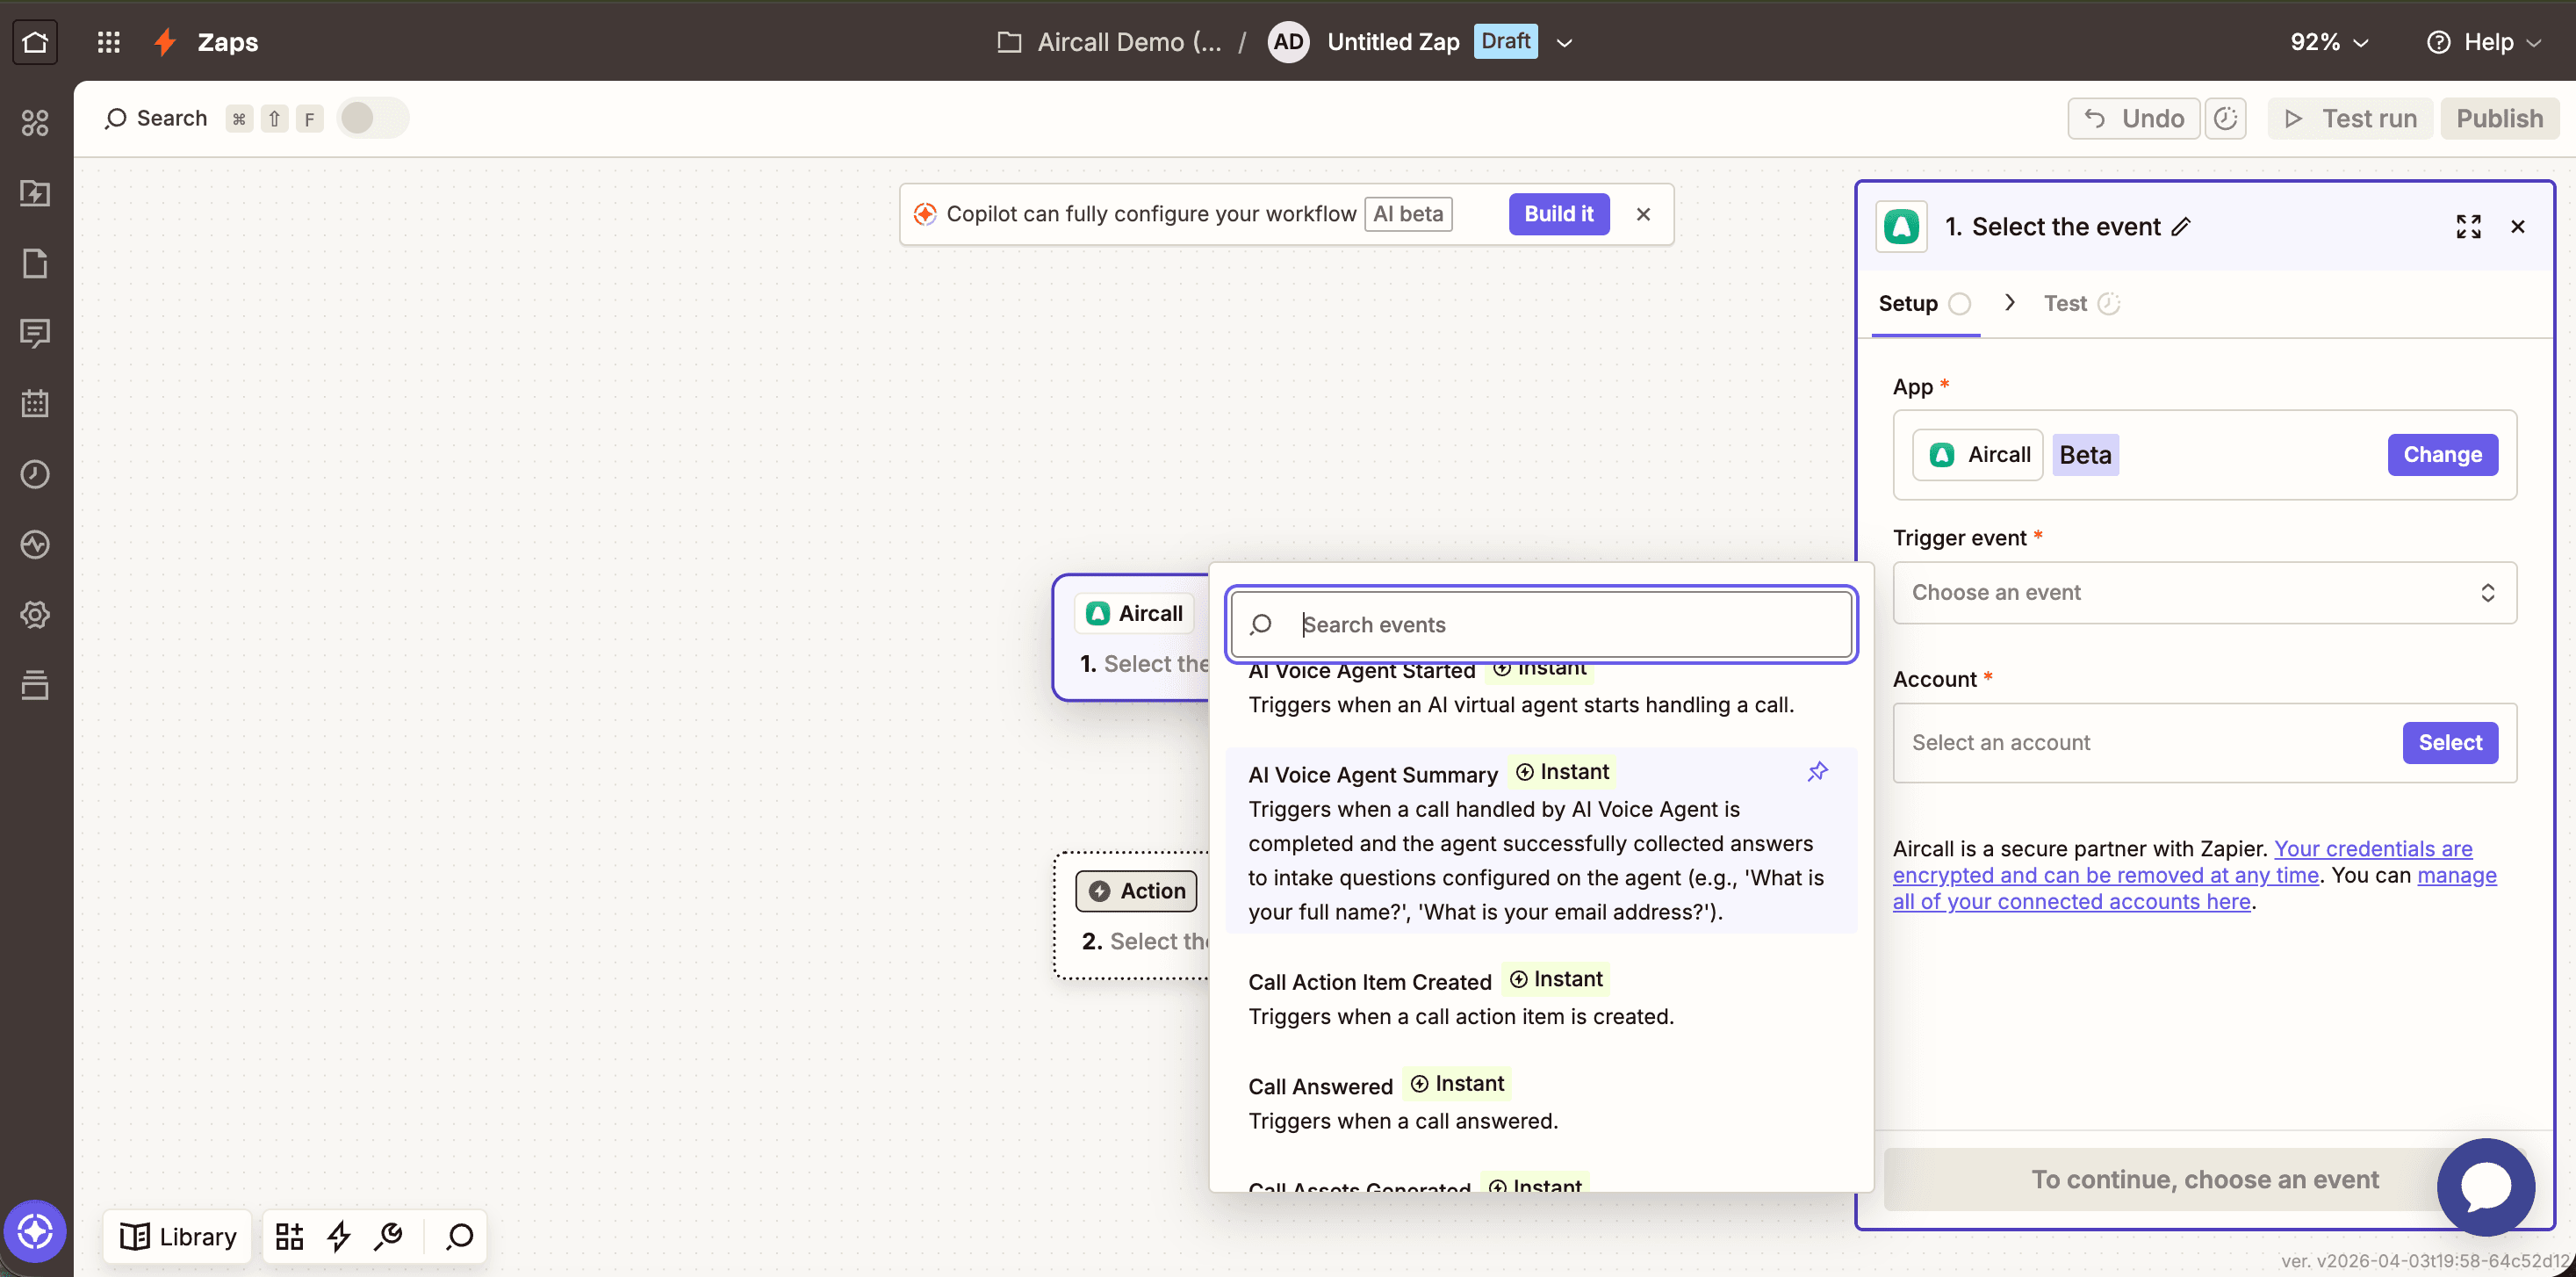This screenshot has height=1277, width=2576.
Task: Open the Choose an event dropdown
Action: [x=2203, y=592]
